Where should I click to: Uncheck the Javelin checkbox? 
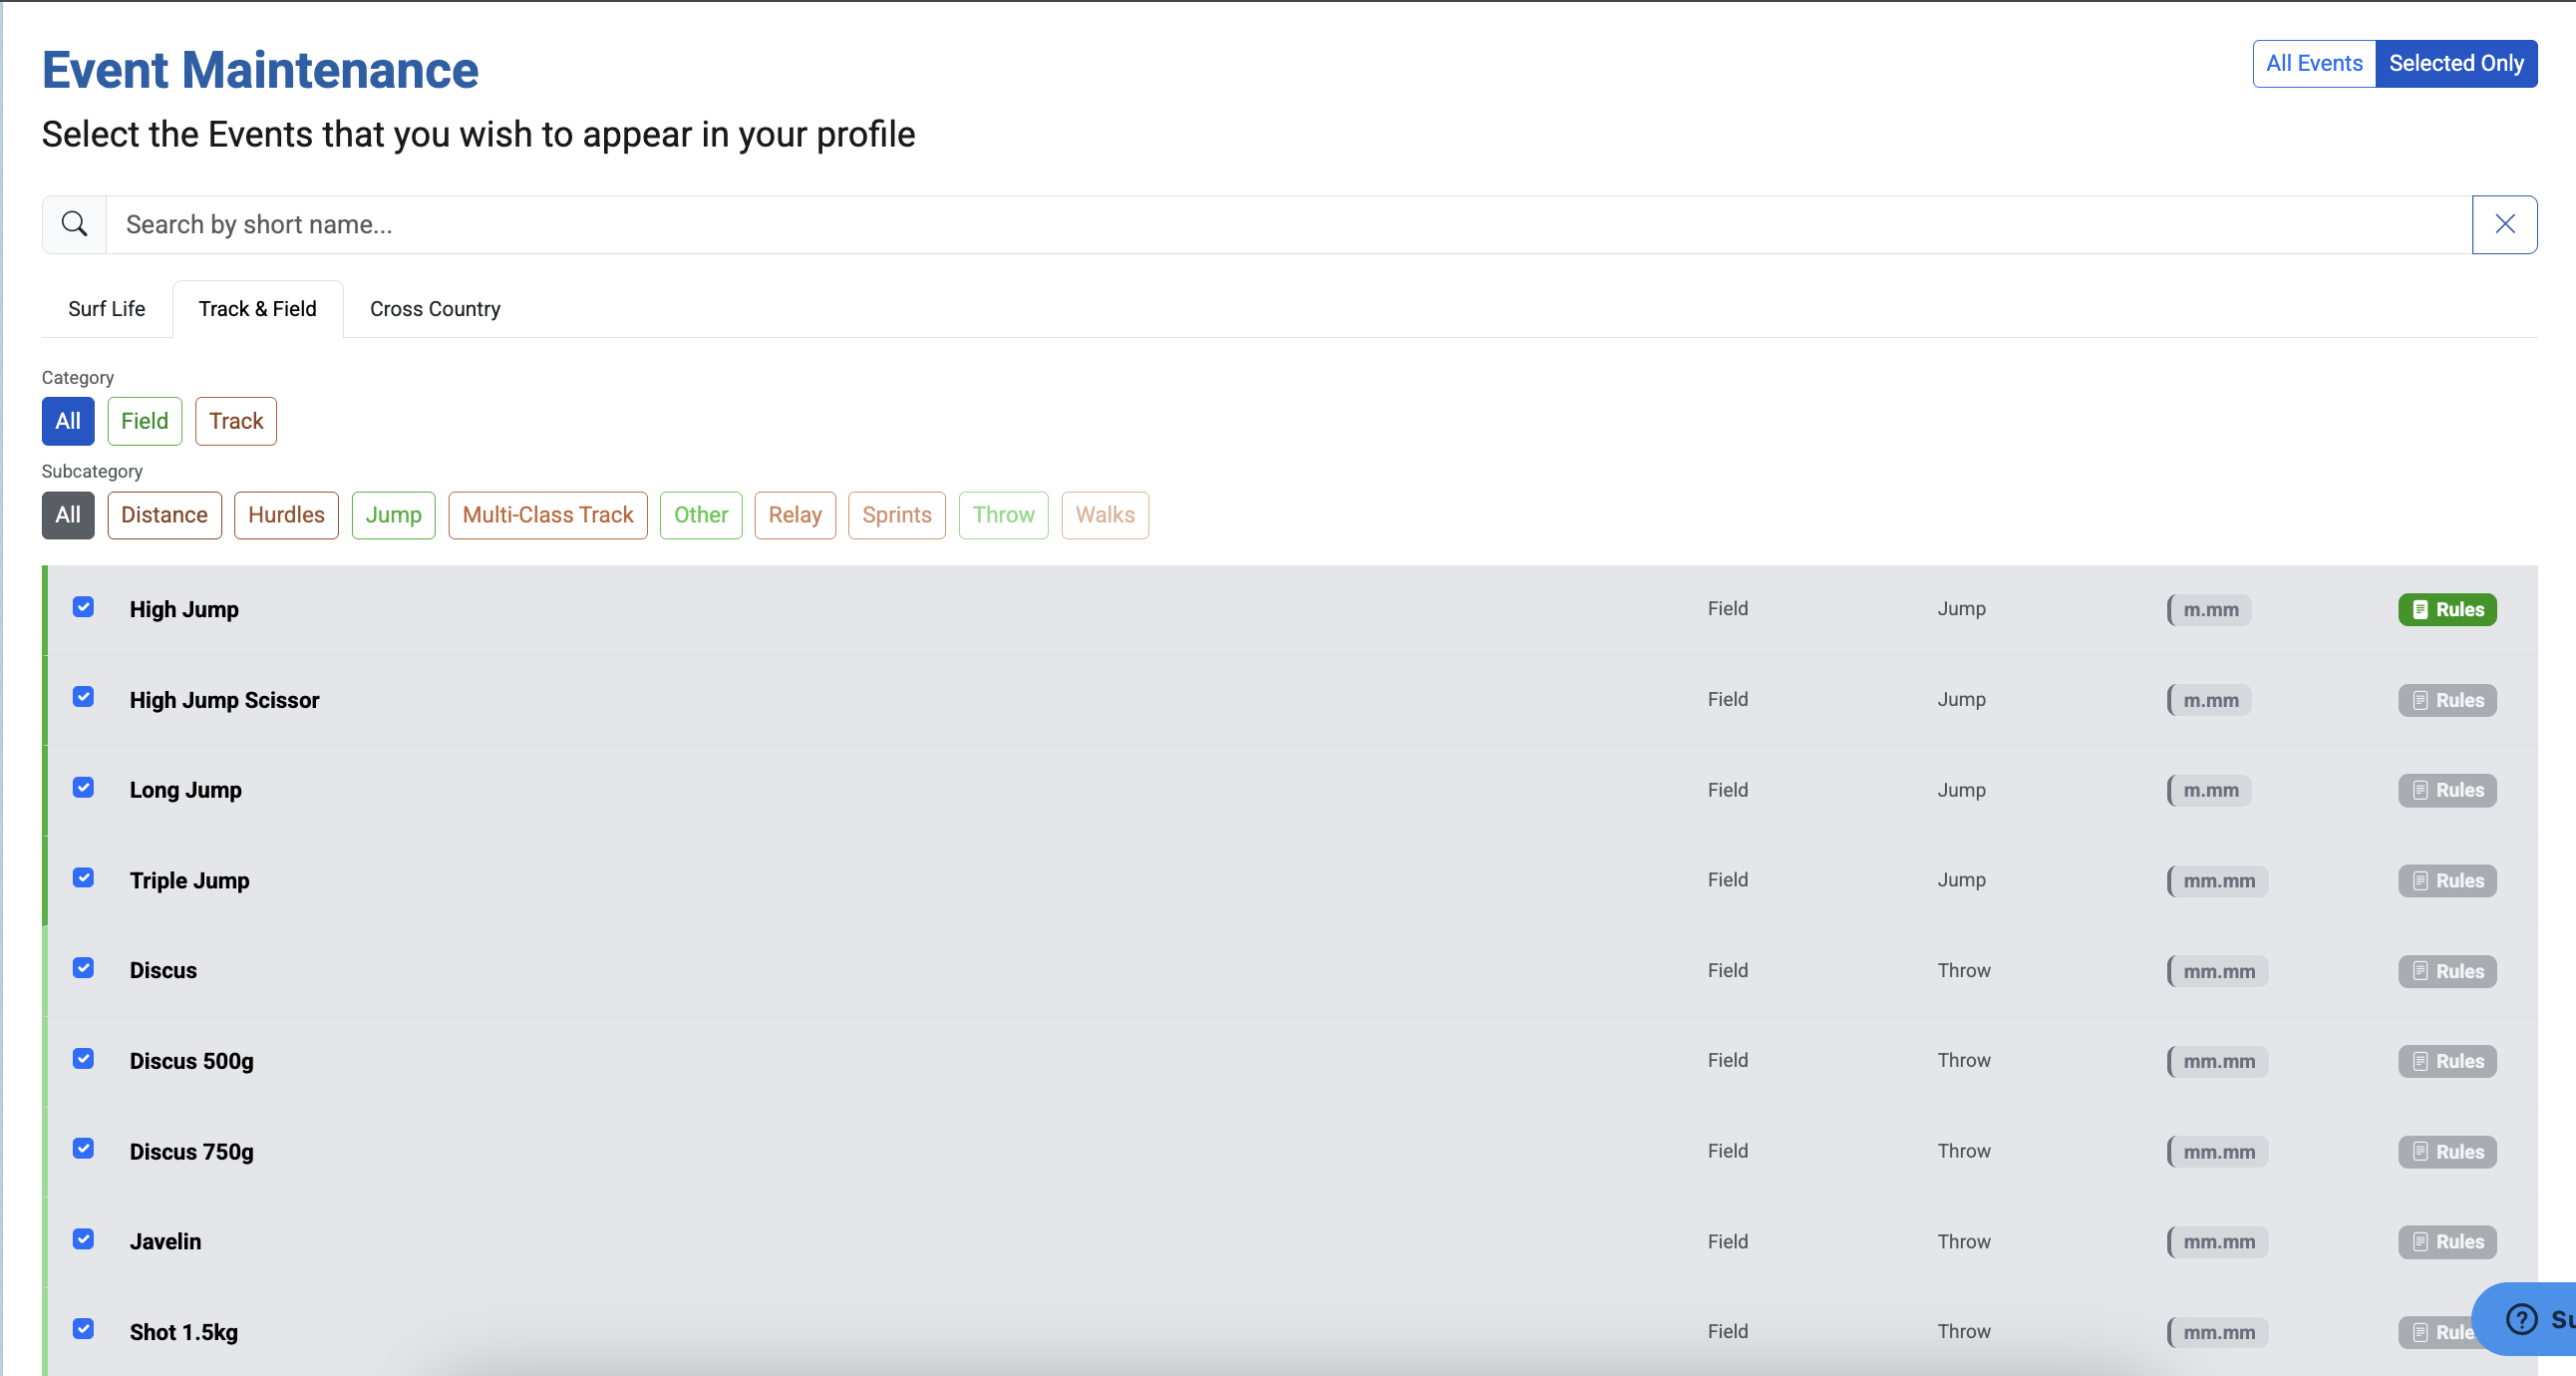click(x=84, y=1239)
